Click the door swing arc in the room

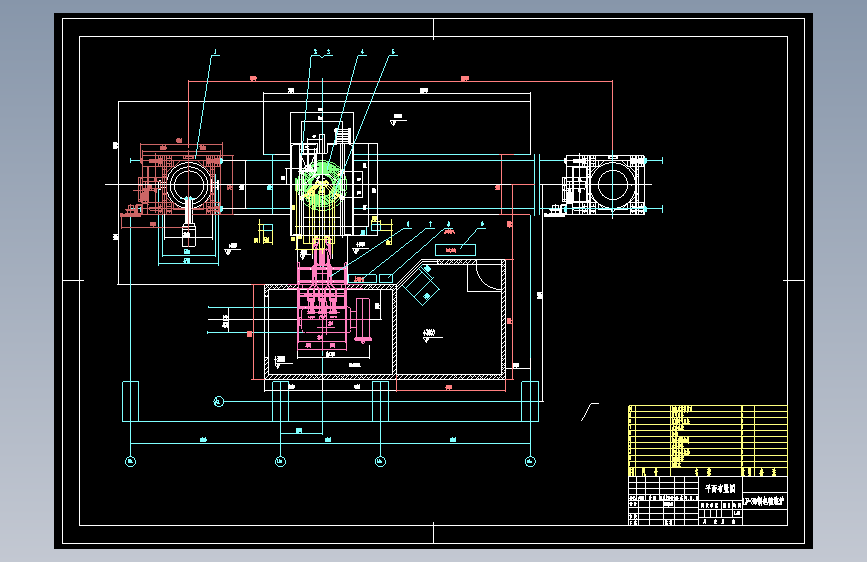click(488, 277)
